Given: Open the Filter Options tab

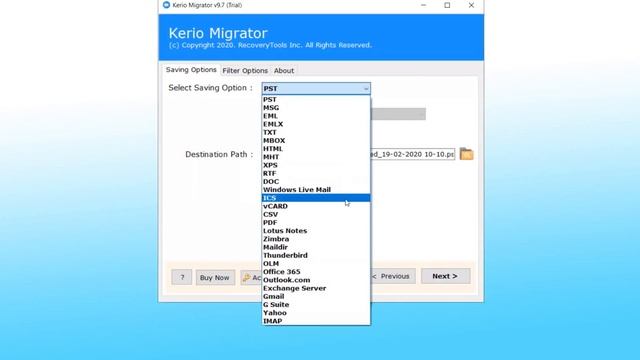Looking at the screenshot, I should 245,71.
